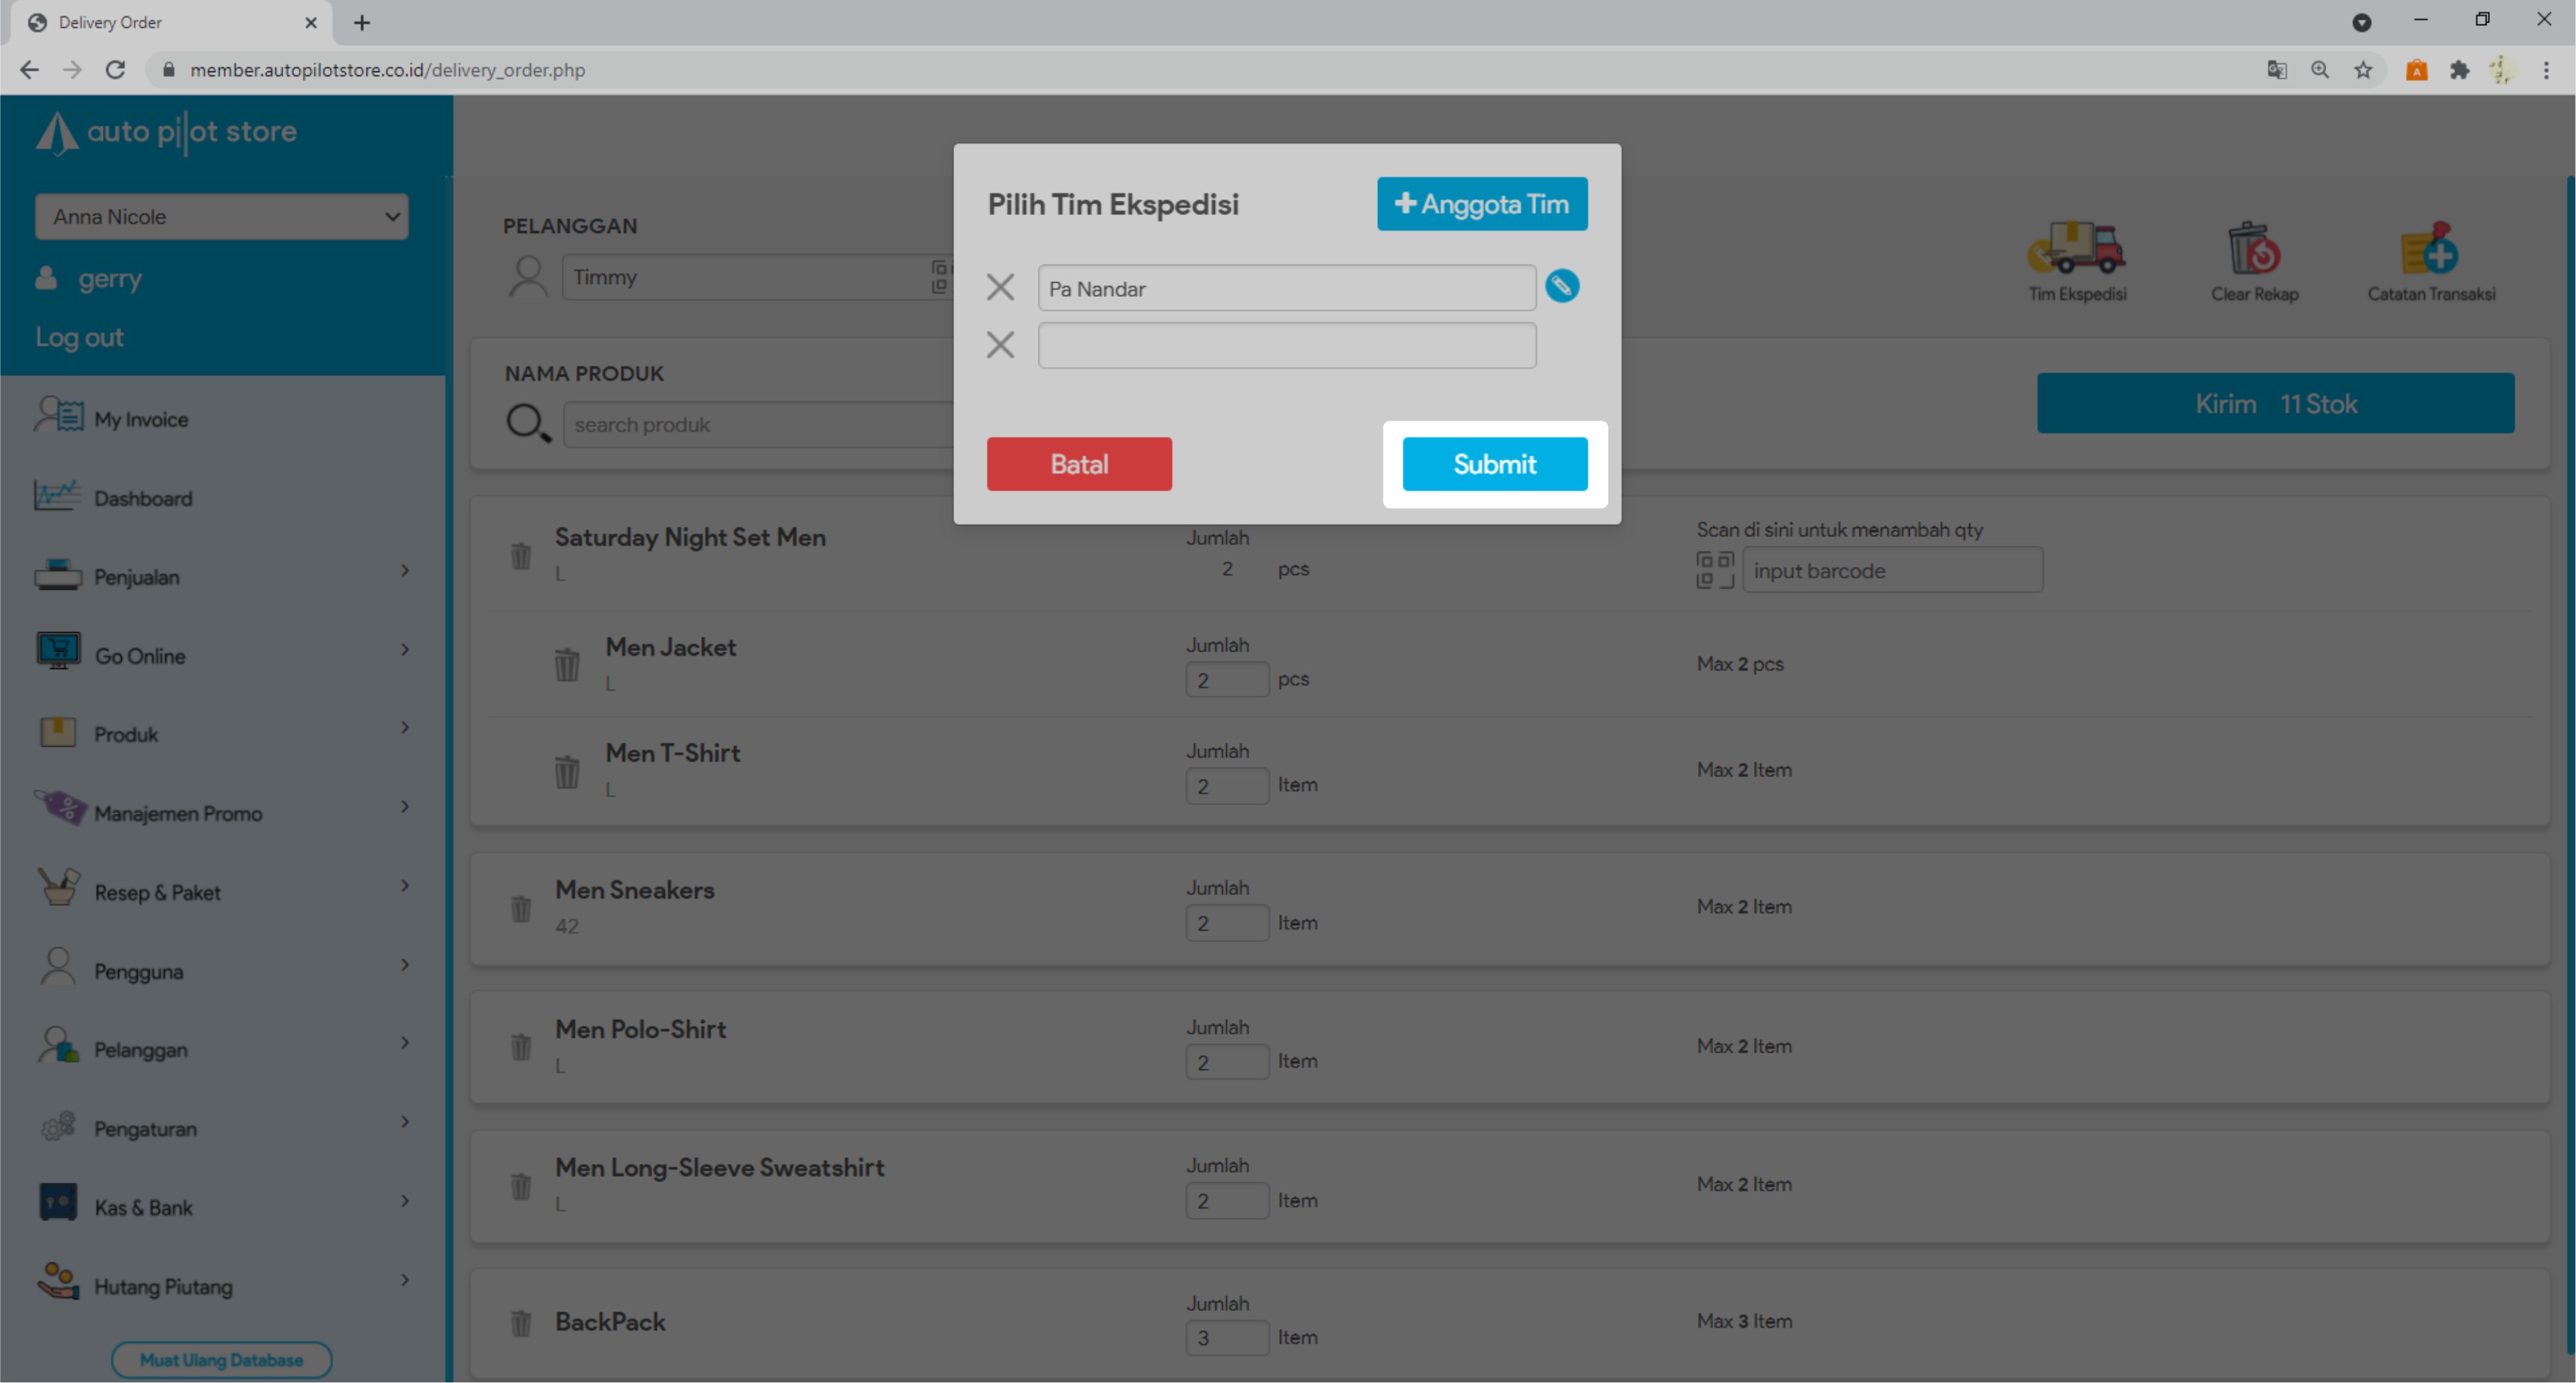Click the edit pencil icon beside Pa Nandar

coord(1561,287)
